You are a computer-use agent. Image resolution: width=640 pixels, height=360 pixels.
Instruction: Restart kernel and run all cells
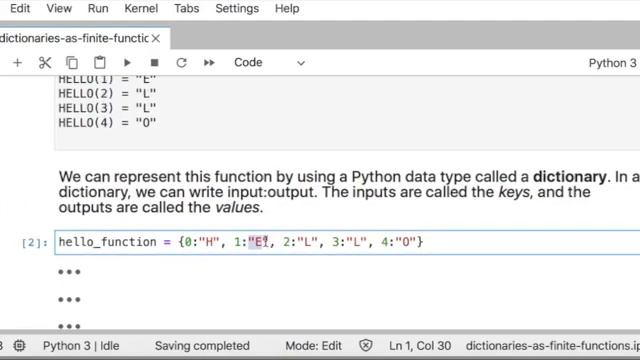coord(209,63)
